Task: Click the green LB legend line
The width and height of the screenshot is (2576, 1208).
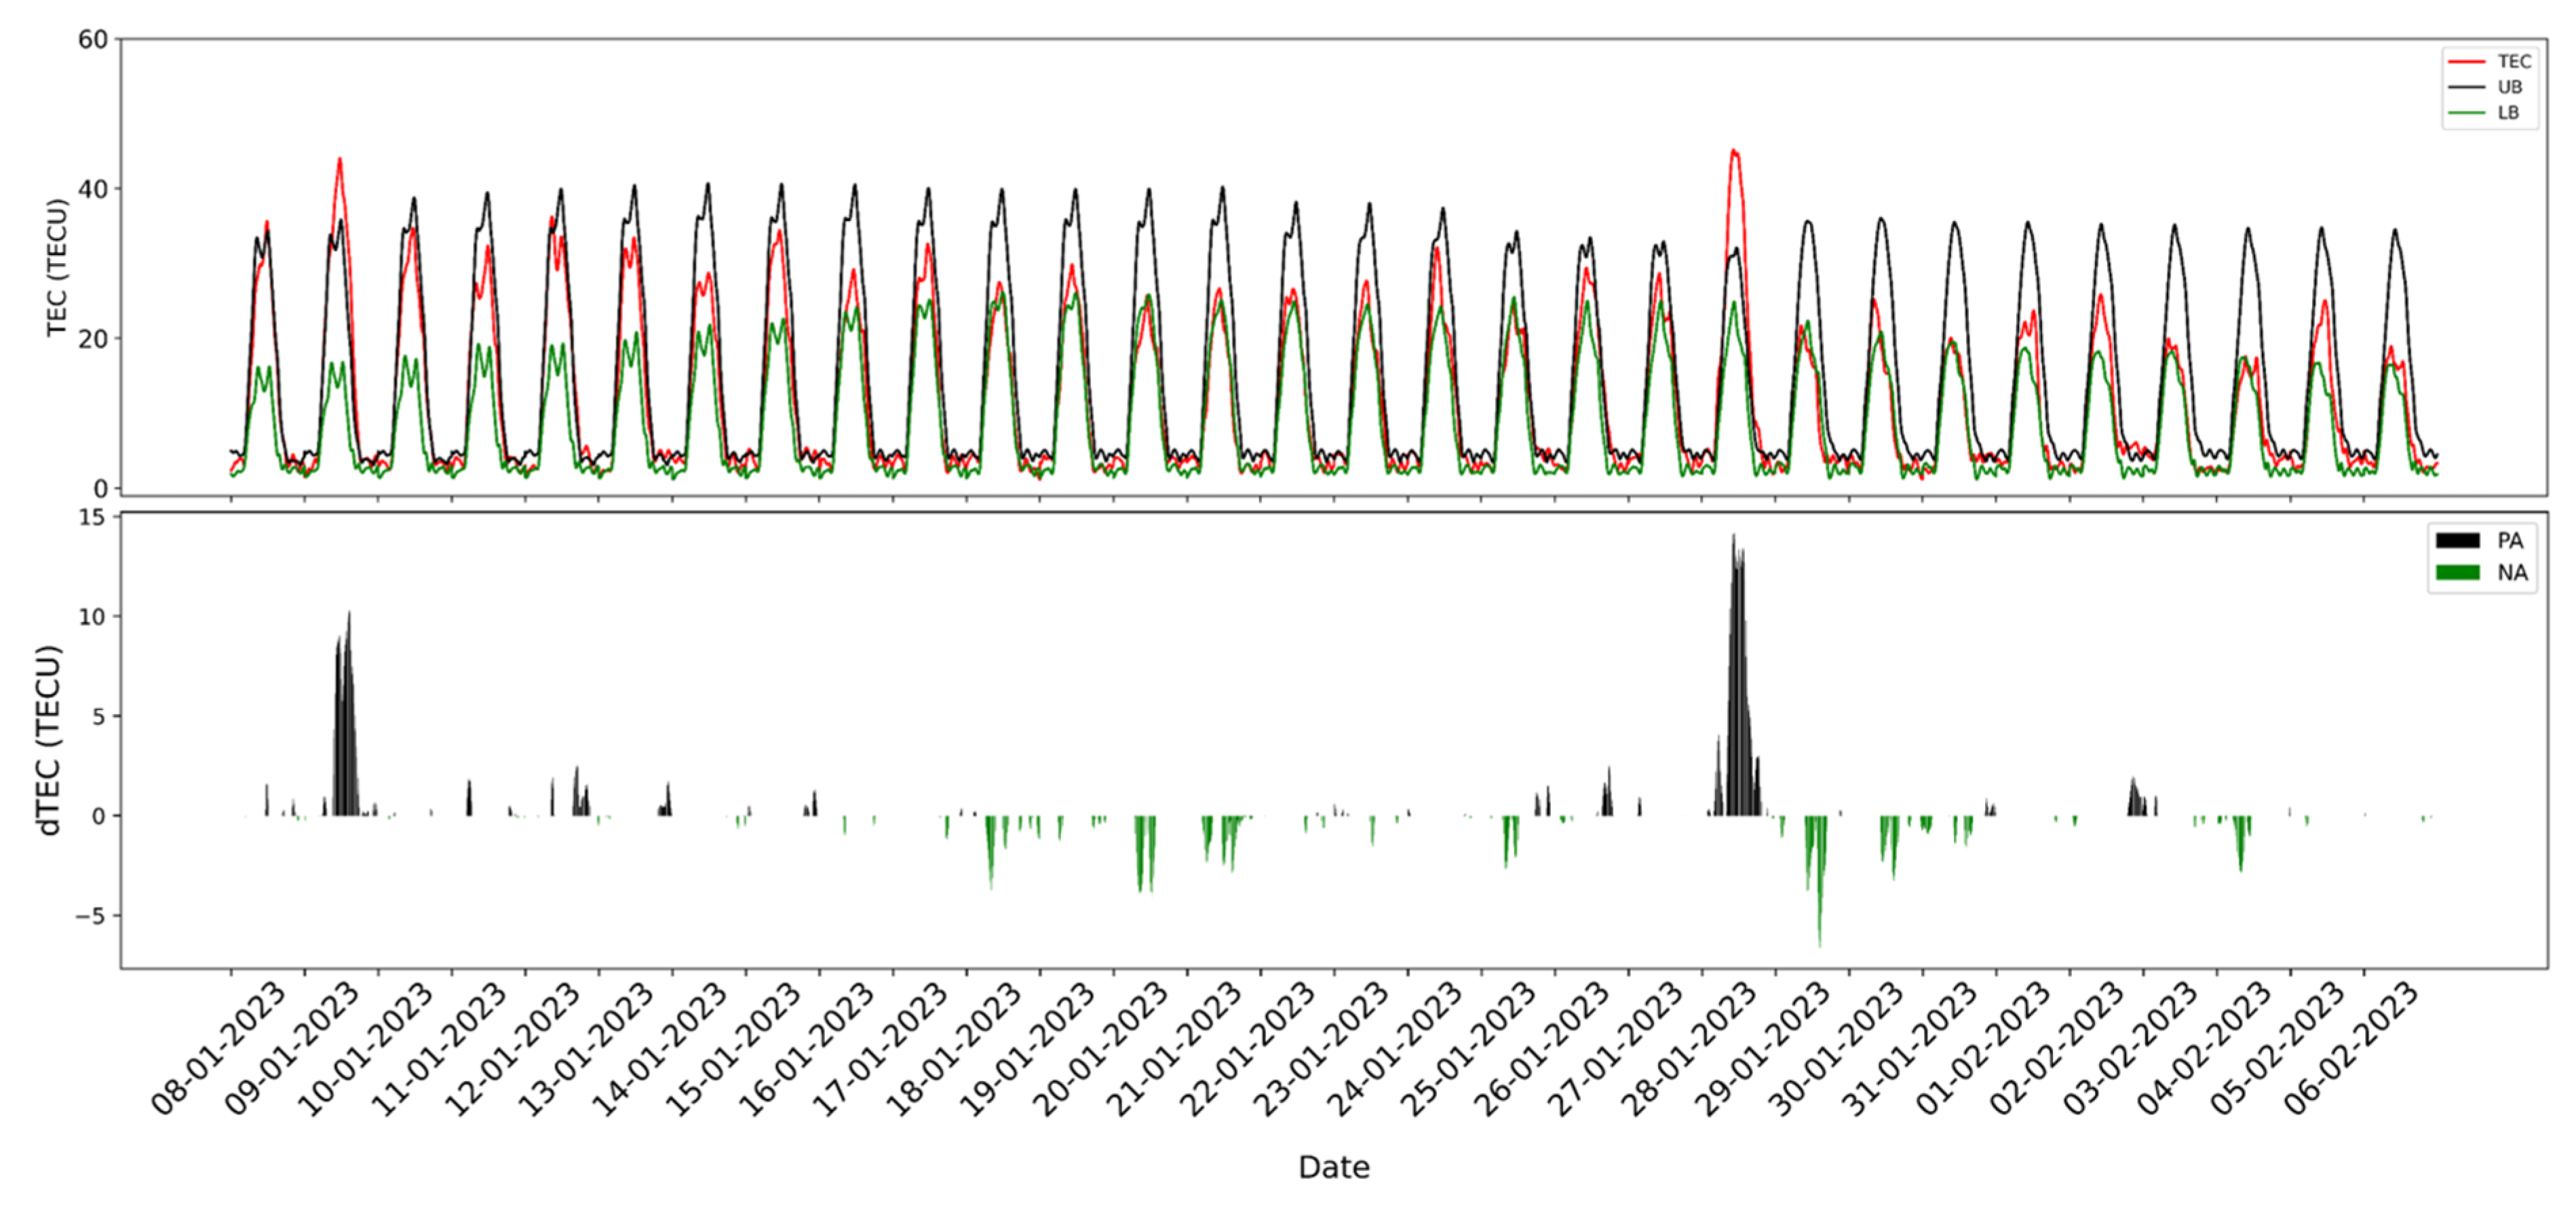Action: click(x=2467, y=113)
